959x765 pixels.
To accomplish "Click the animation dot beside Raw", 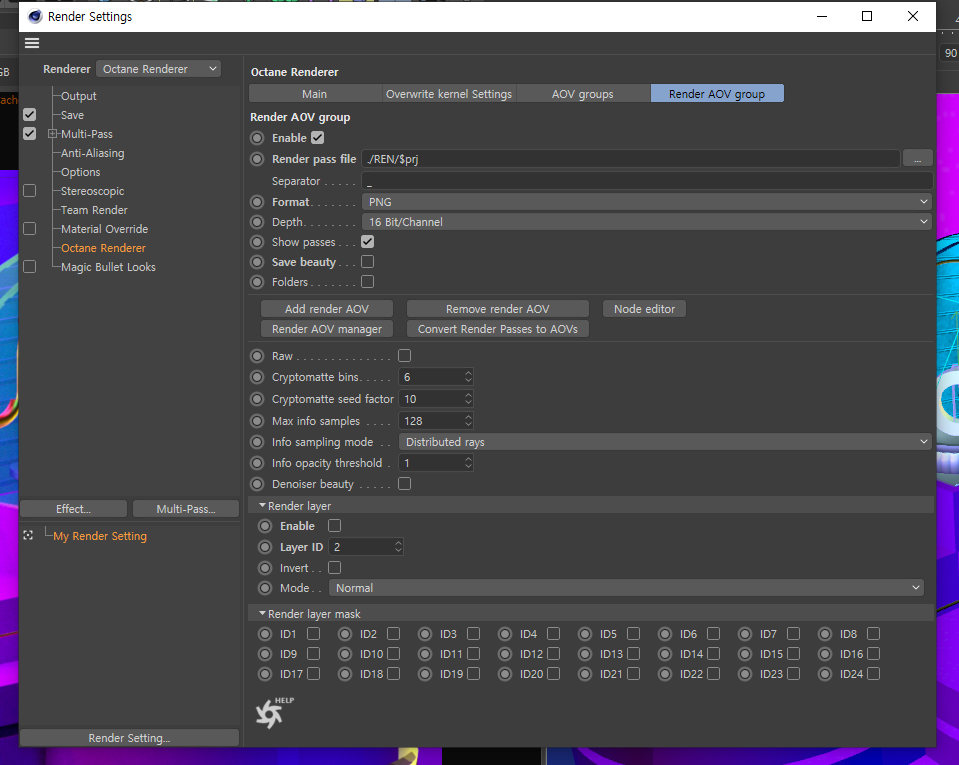I will tap(257, 356).
